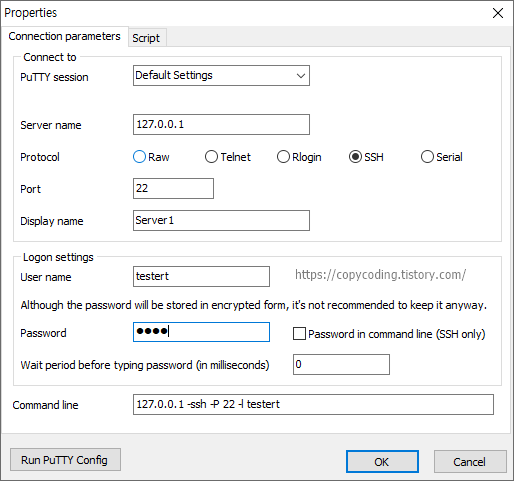Click the wait period milliseconds field
The width and height of the screenshot is (514, 481).
pos(341,364)
